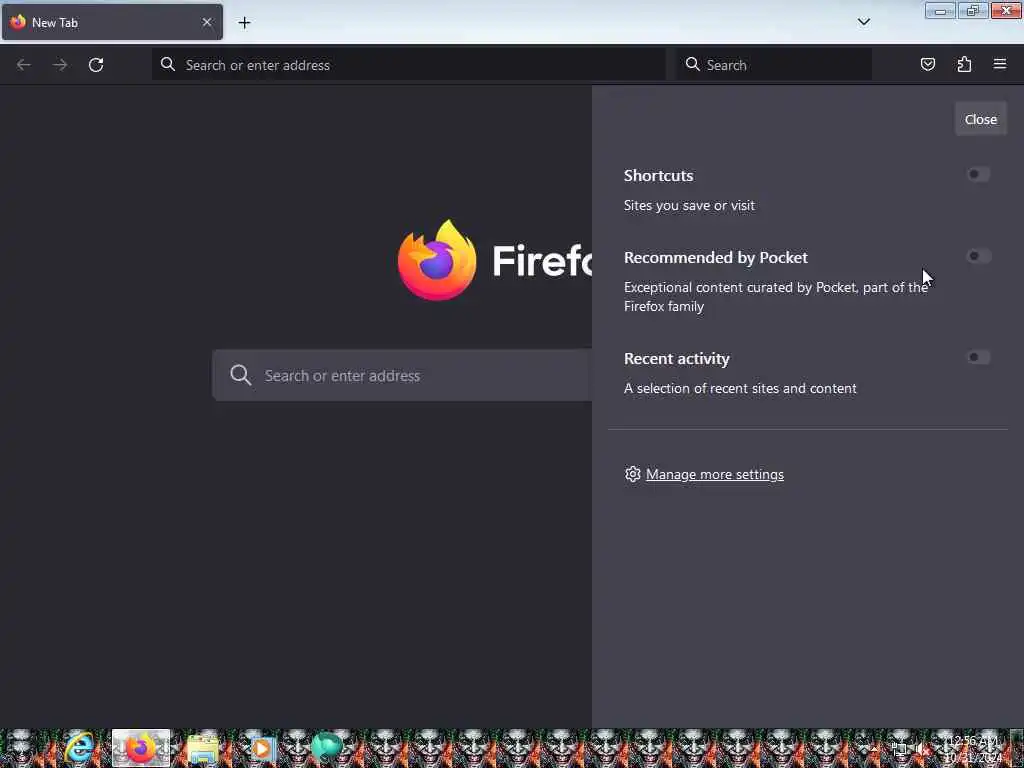
Task: Close the customize panel
Action: (980, 120)
